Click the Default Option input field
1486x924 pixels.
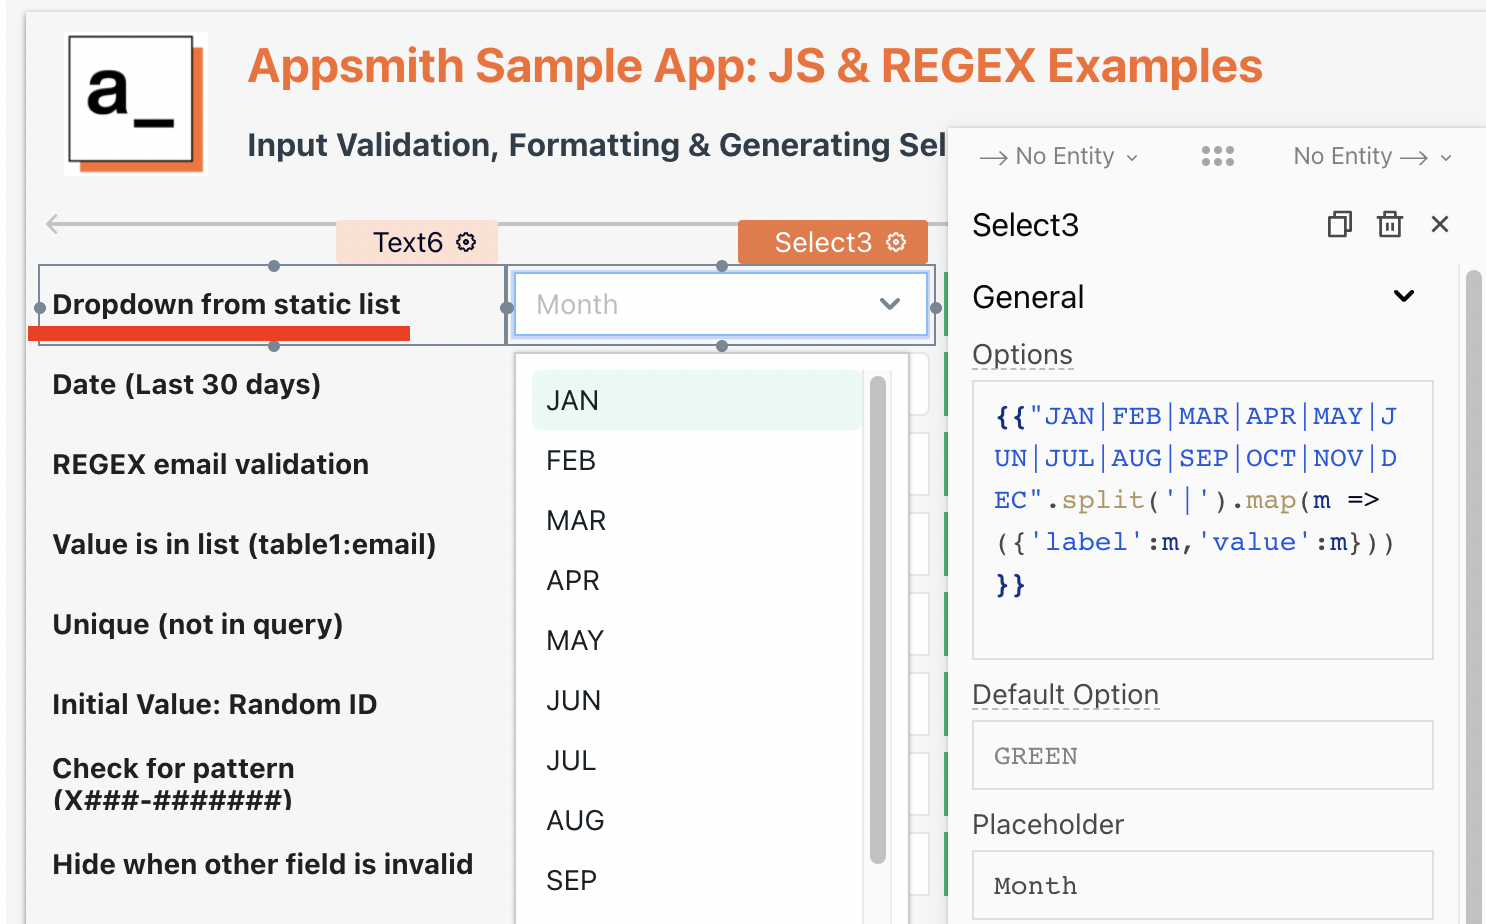1202,756
